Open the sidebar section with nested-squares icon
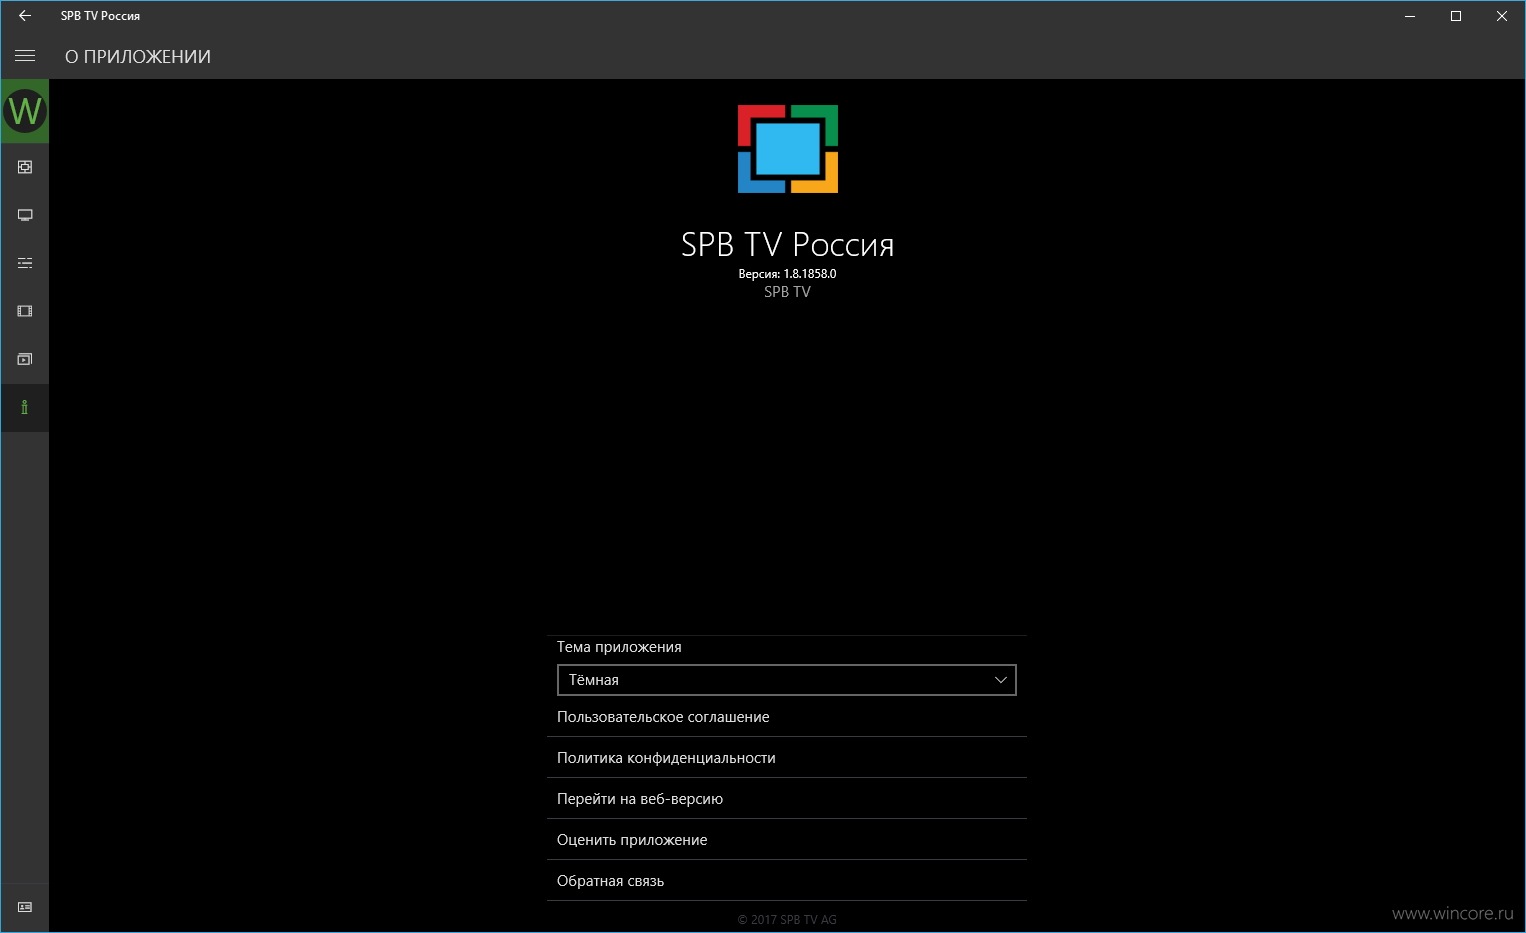 [x=25, y=167]
